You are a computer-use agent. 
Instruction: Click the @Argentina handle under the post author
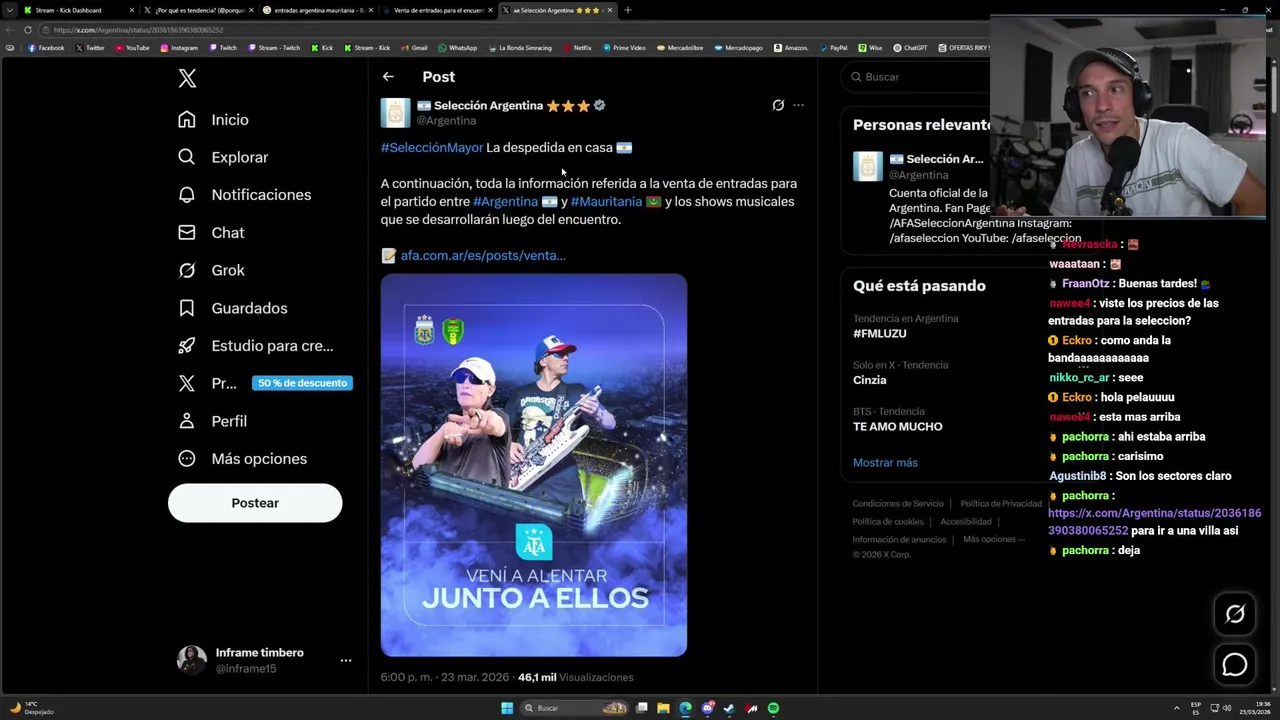(x=446, y=121)
